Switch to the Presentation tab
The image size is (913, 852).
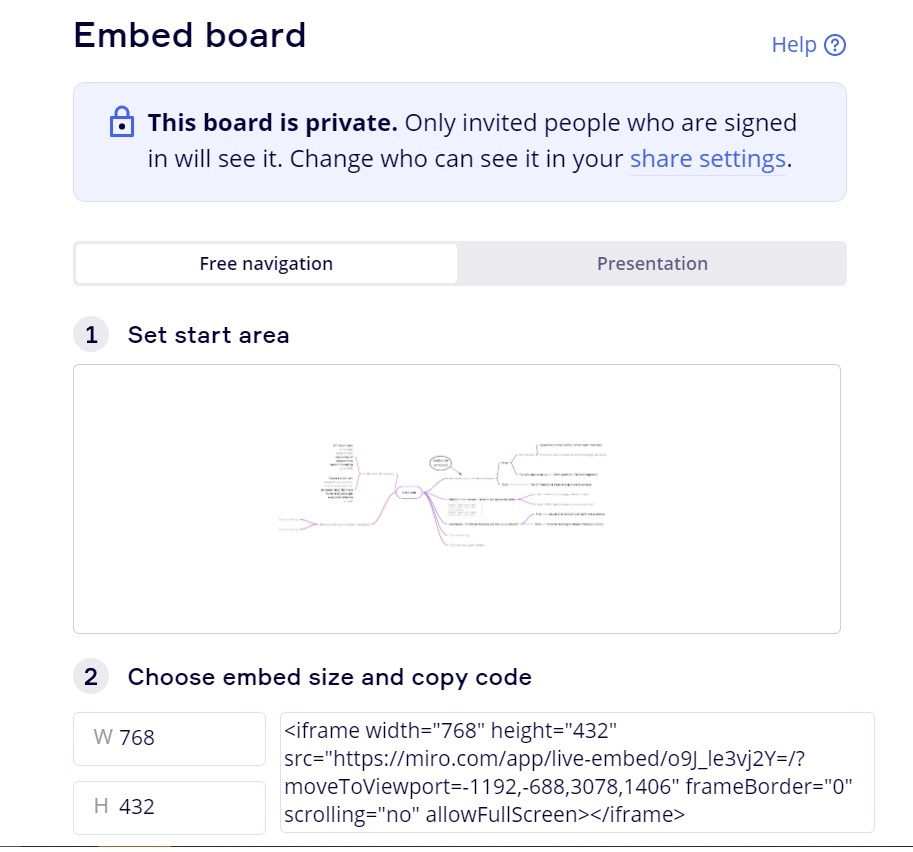click(652, 264)
